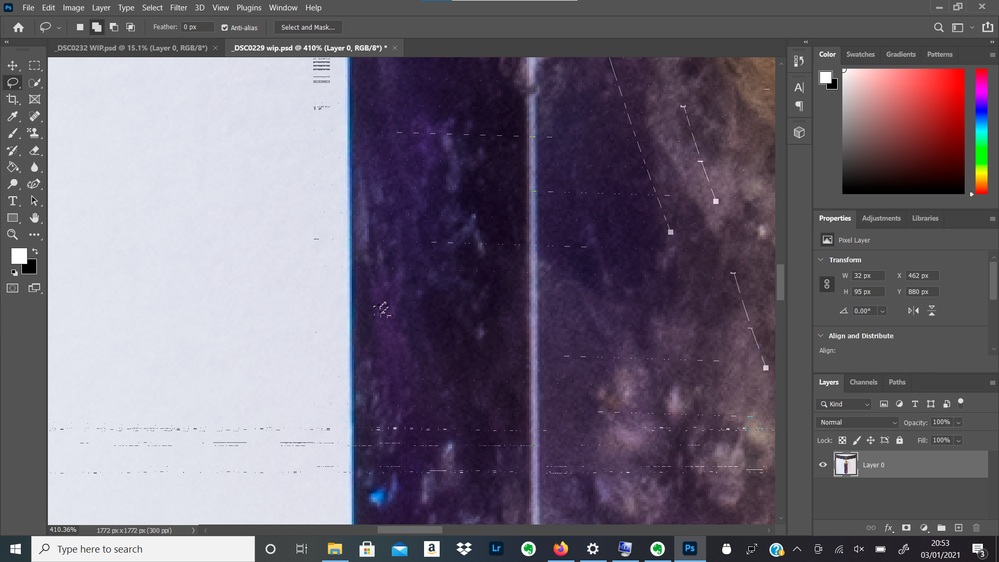The image size is (999, 562).
Task: Select the Frame tool
Action: pos(34,99)
